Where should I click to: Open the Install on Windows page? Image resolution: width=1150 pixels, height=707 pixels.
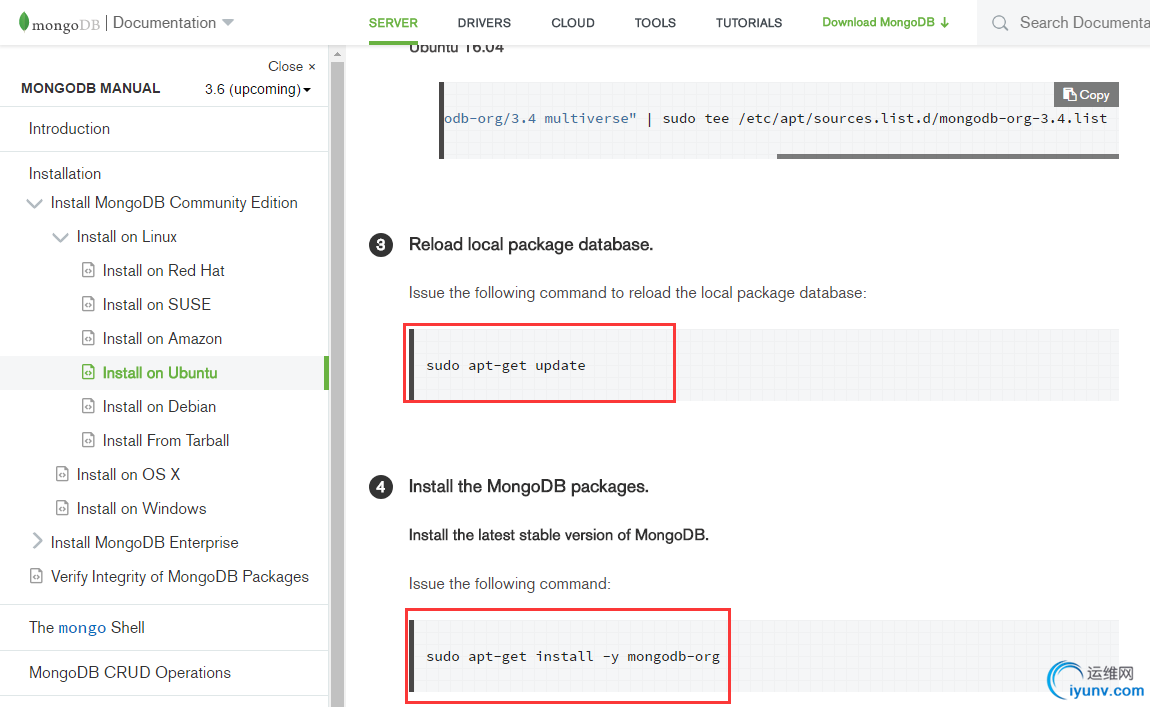[142, 508]
